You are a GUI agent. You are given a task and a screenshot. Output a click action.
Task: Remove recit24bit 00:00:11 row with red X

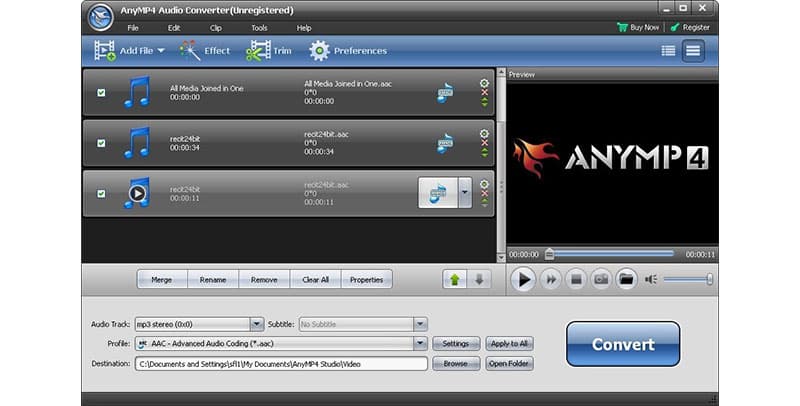pyautogui.click(x=484, y=193)
